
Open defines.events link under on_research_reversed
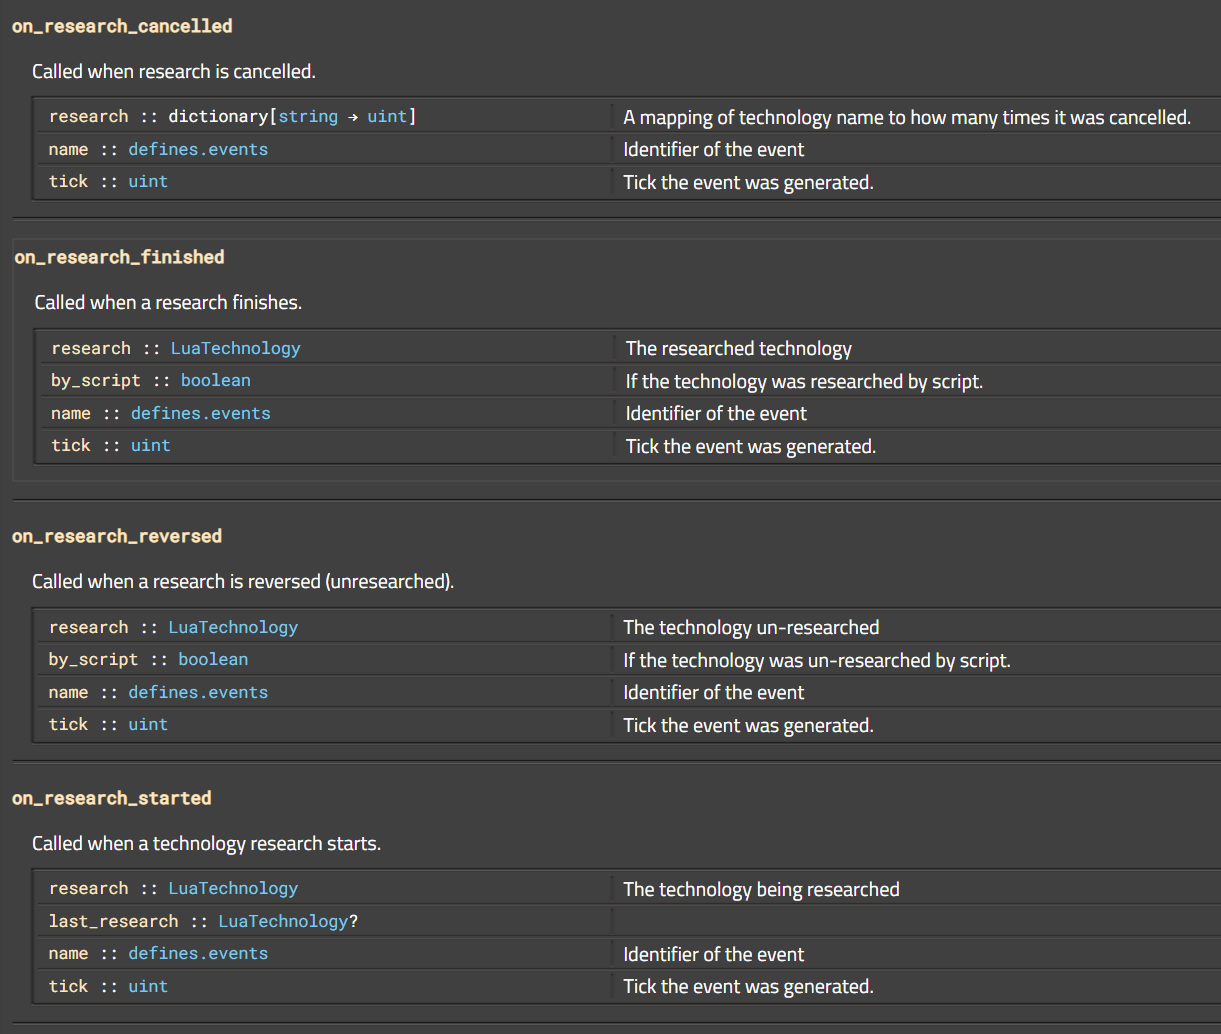point(198,692)
